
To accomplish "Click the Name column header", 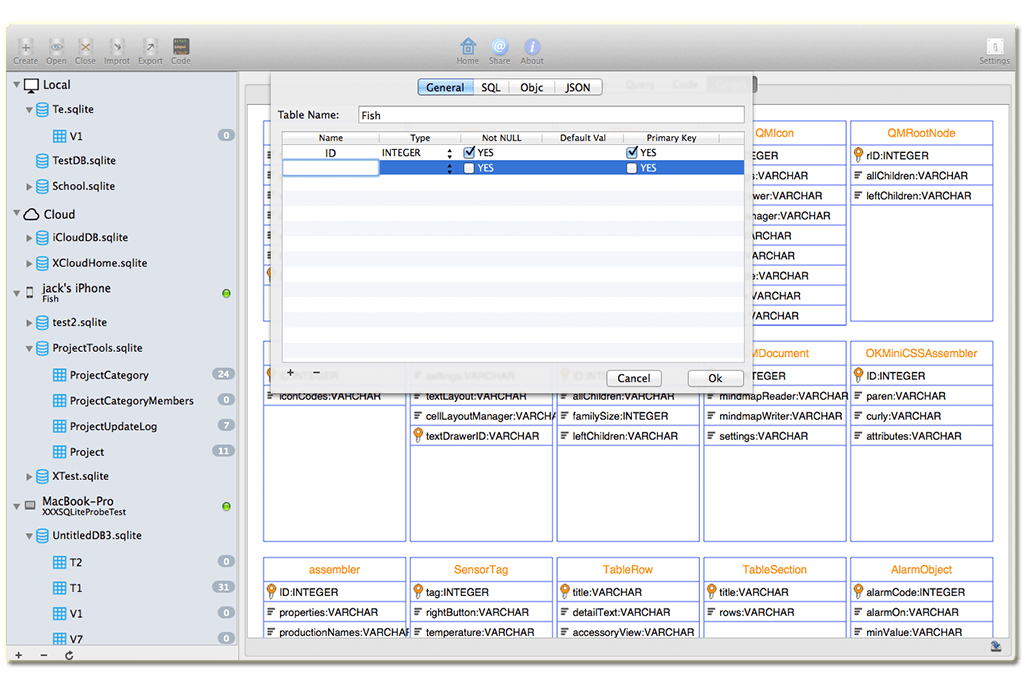I will 330,138.
